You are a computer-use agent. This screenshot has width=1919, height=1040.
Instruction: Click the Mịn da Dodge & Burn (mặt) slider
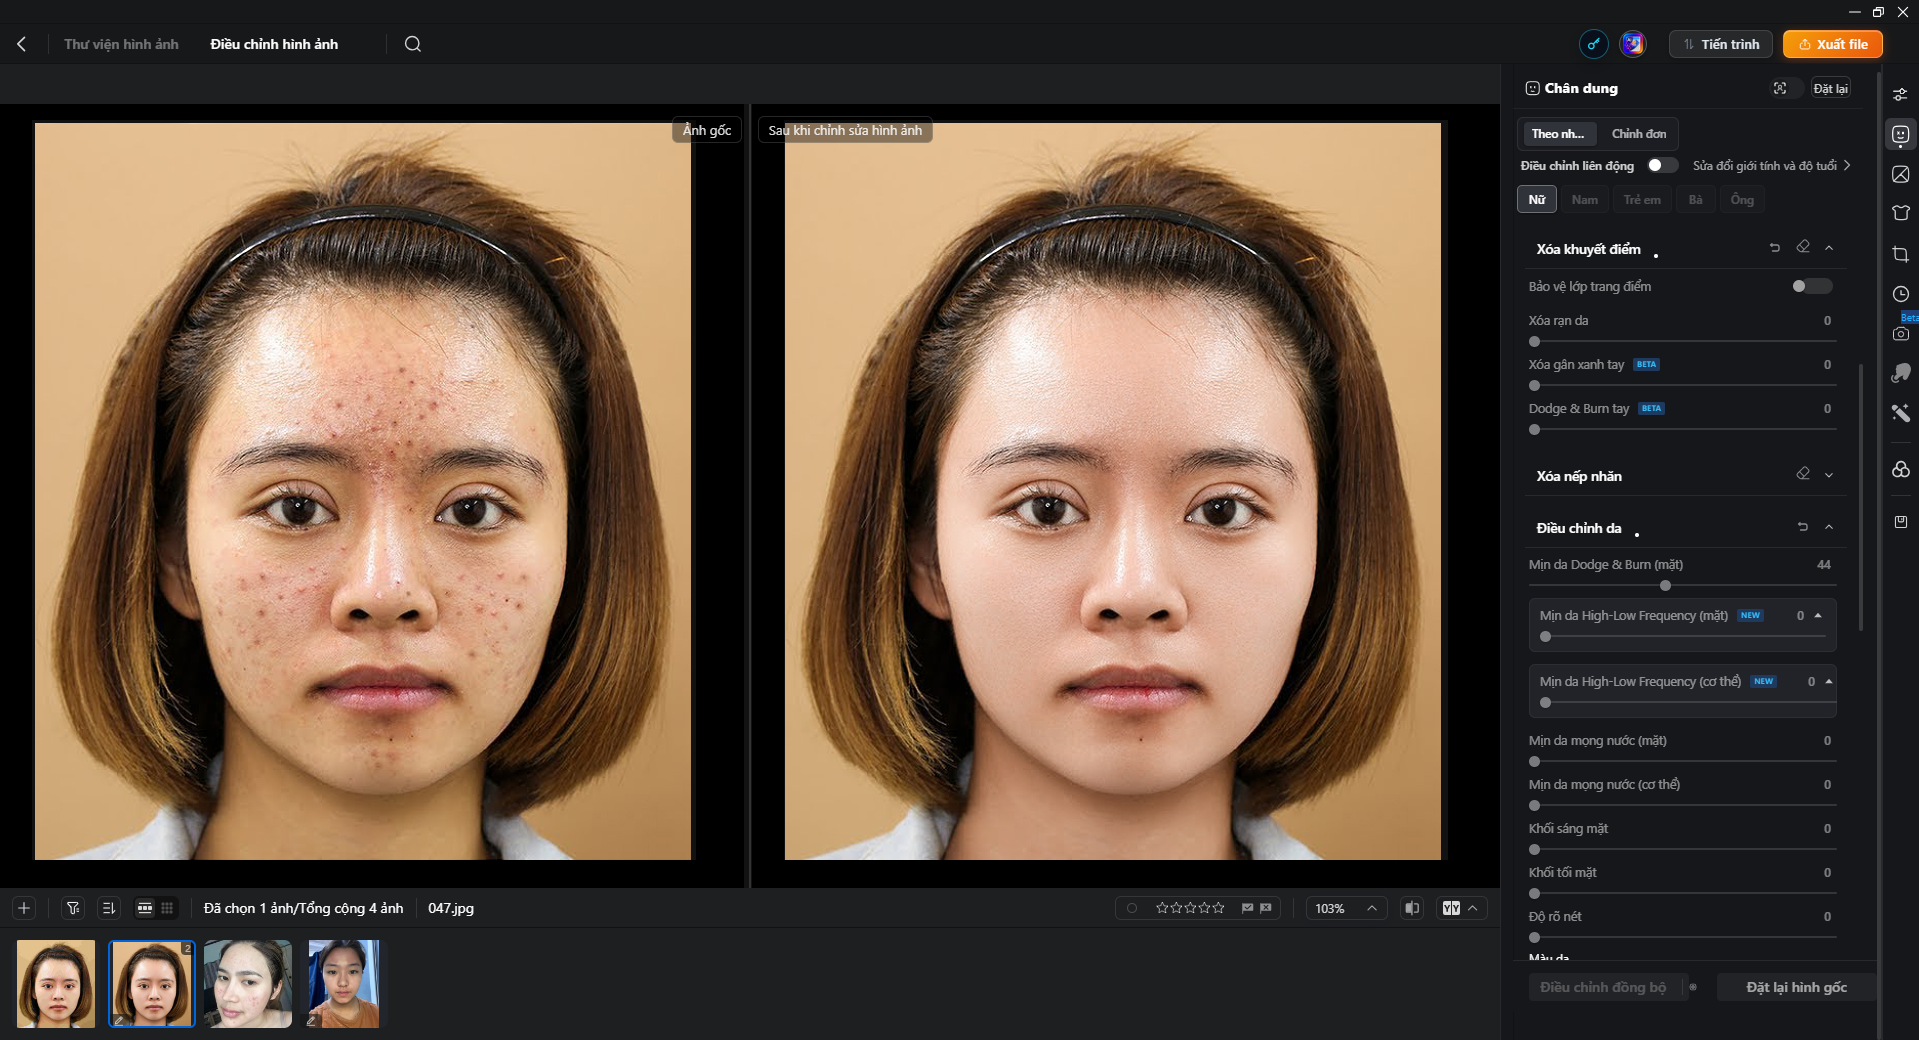pos(1682,585)
